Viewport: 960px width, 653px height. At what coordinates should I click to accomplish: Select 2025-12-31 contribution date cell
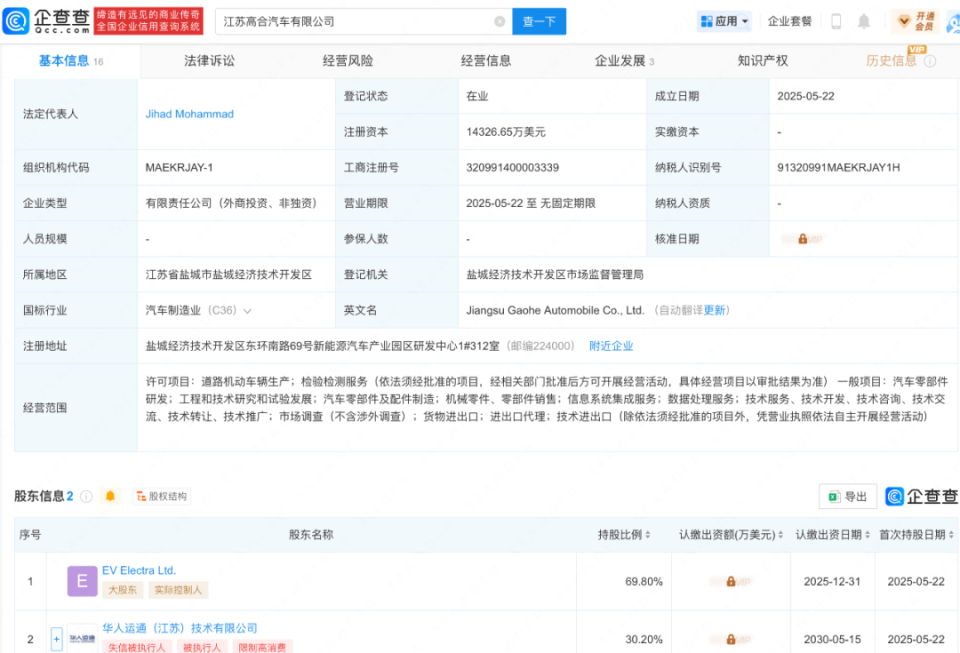832,581
